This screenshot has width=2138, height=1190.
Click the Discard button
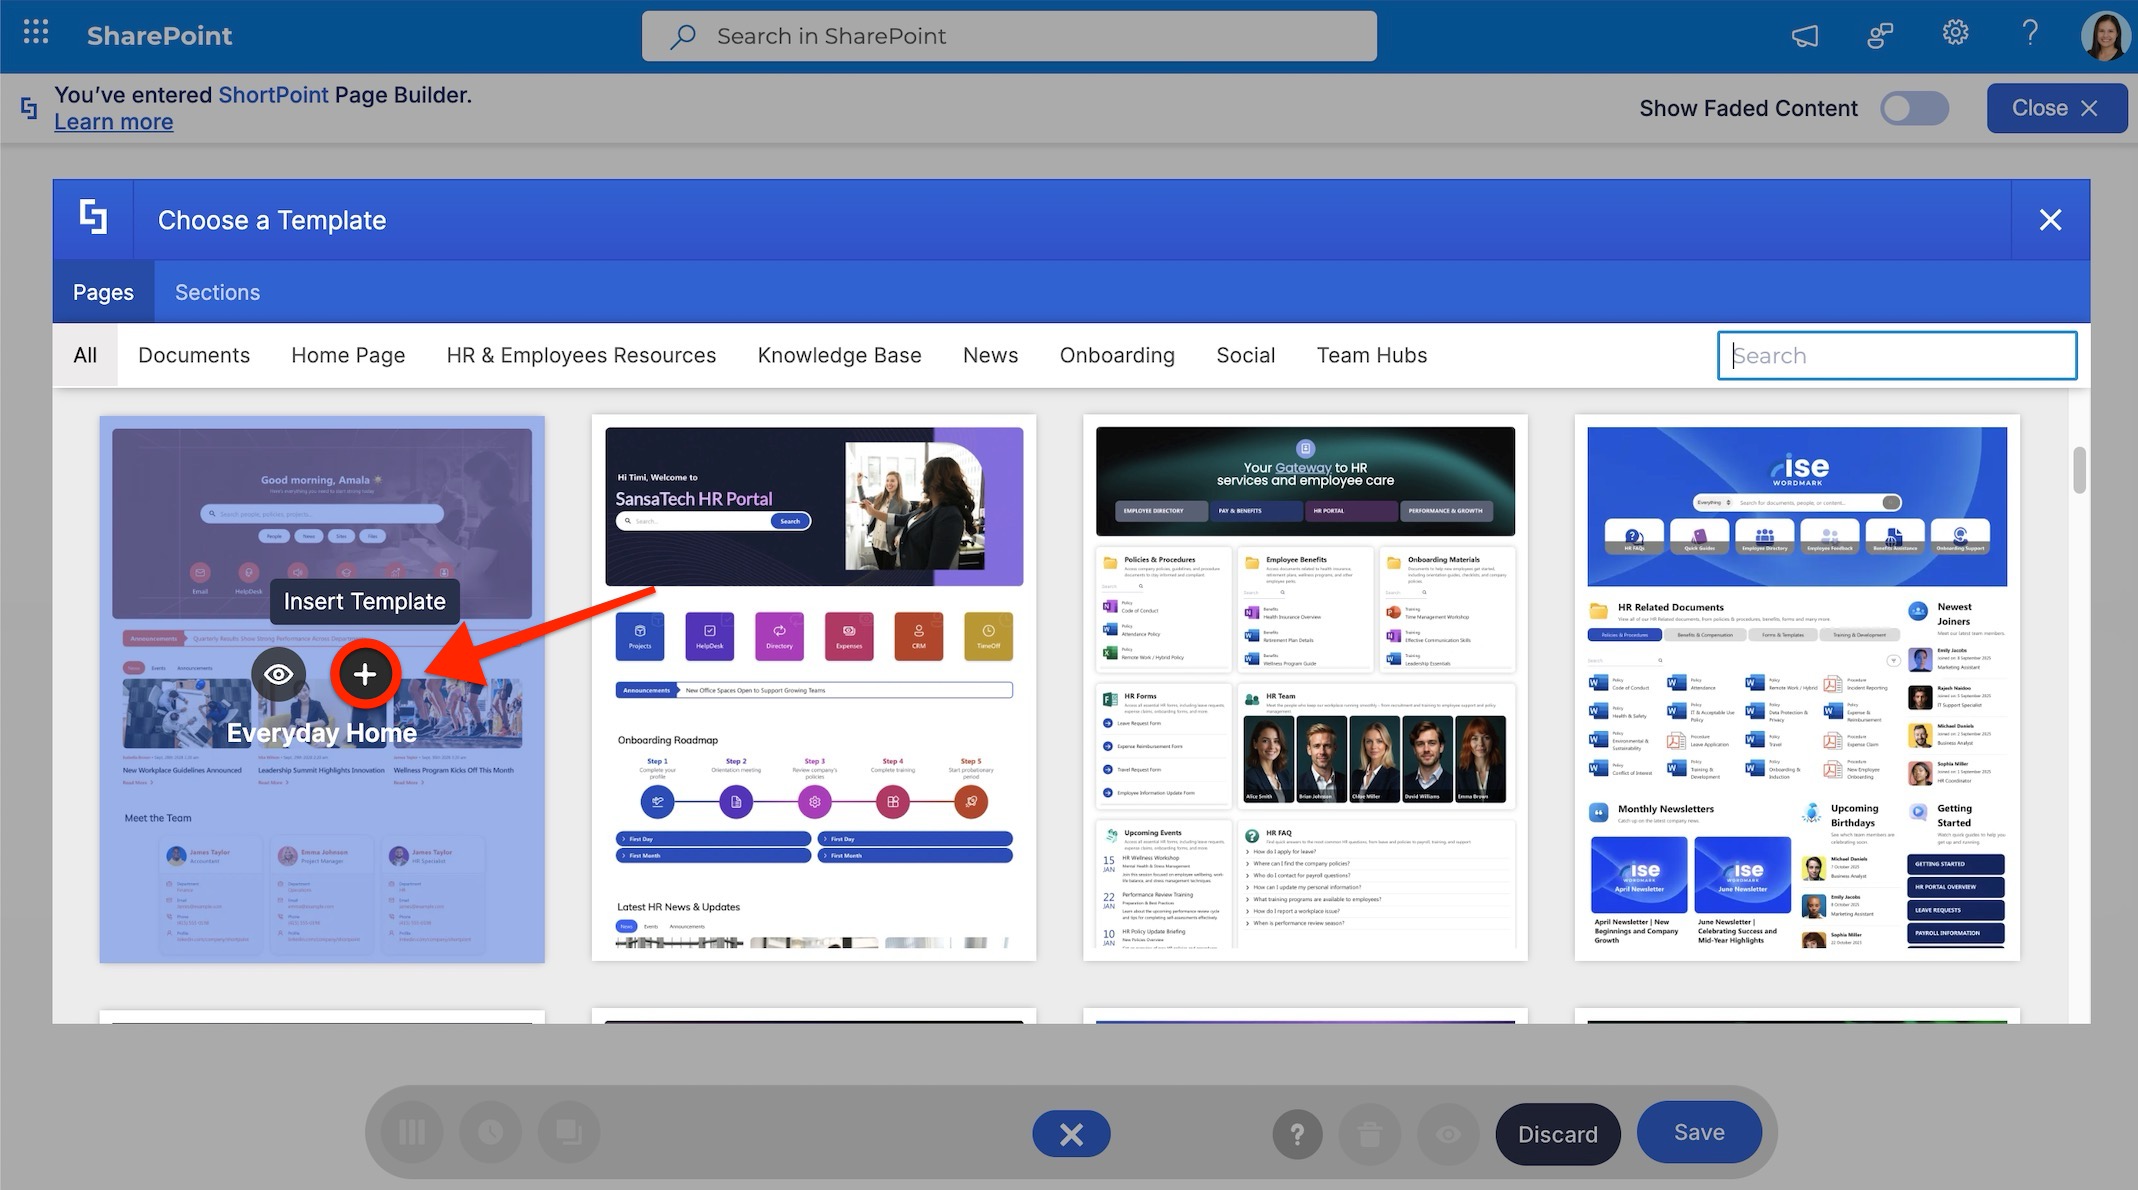point(1557,1134)
